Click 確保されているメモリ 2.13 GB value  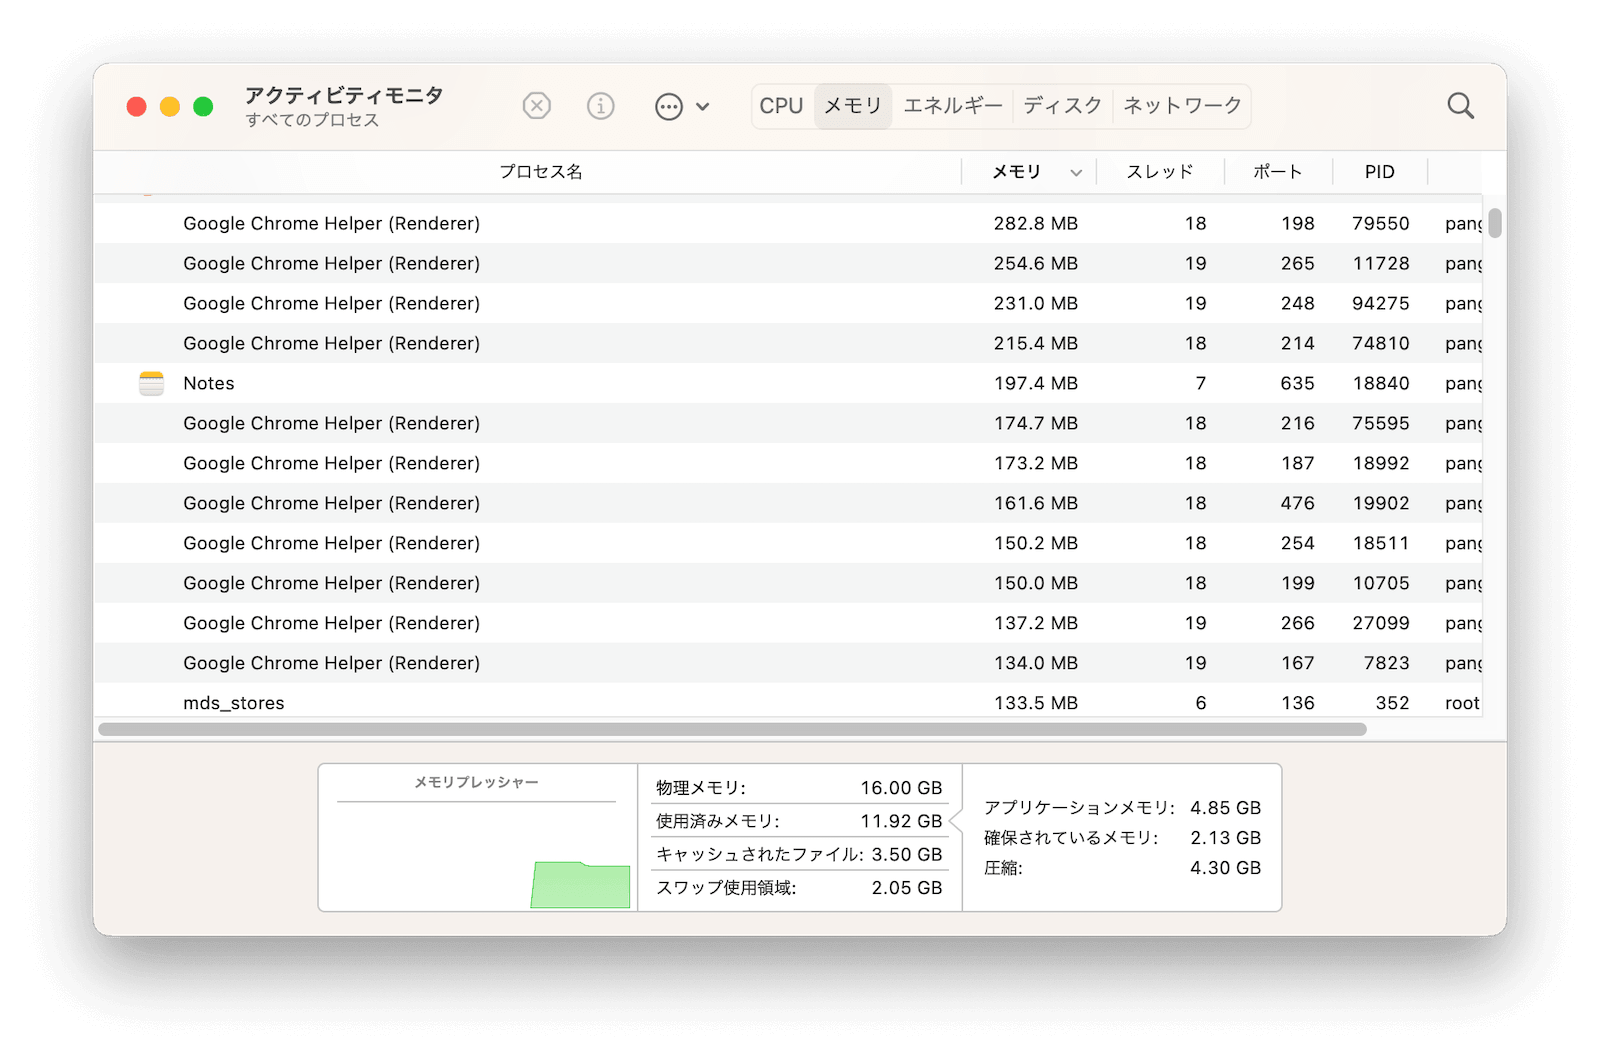tap(1225, 838)
